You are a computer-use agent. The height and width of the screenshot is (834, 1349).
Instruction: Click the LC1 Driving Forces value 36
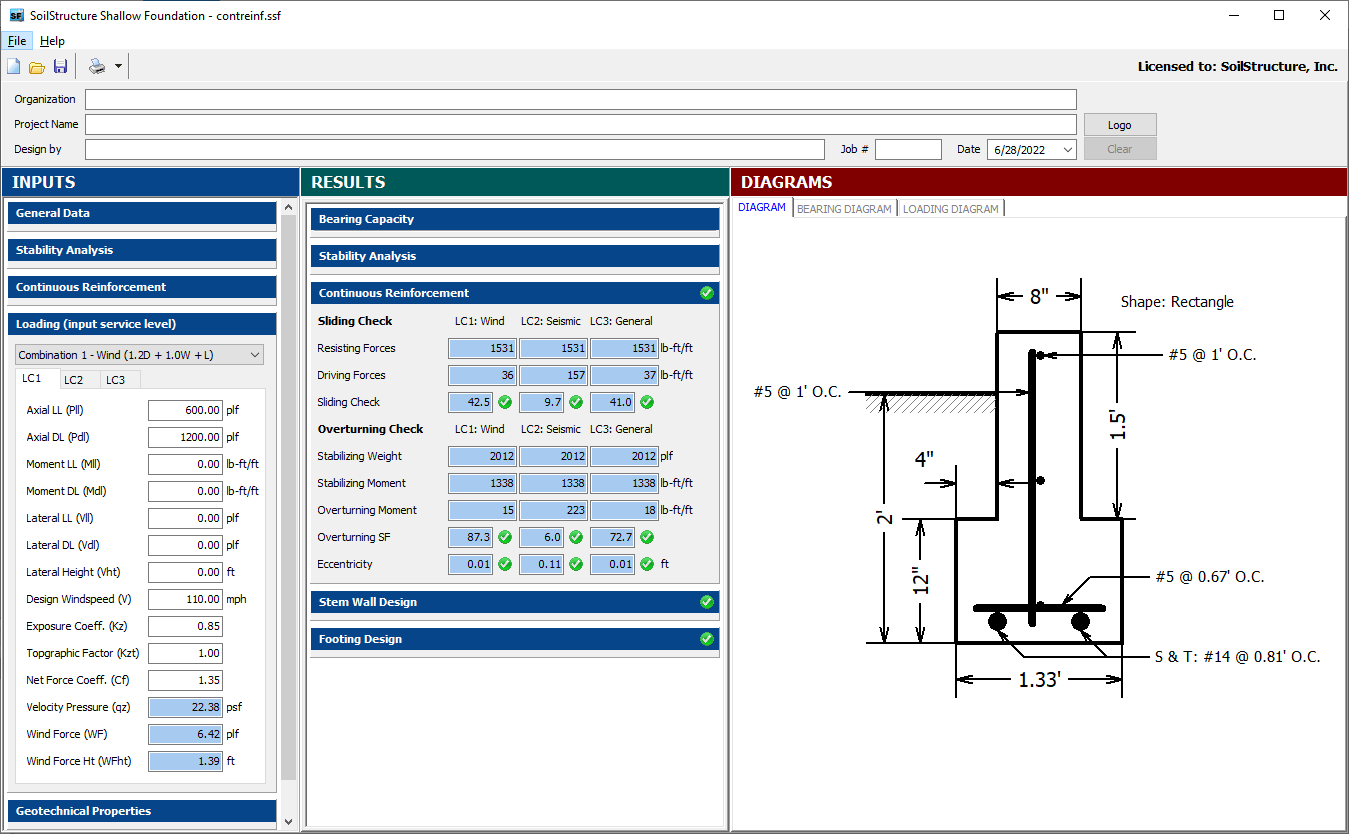point(482,375)
